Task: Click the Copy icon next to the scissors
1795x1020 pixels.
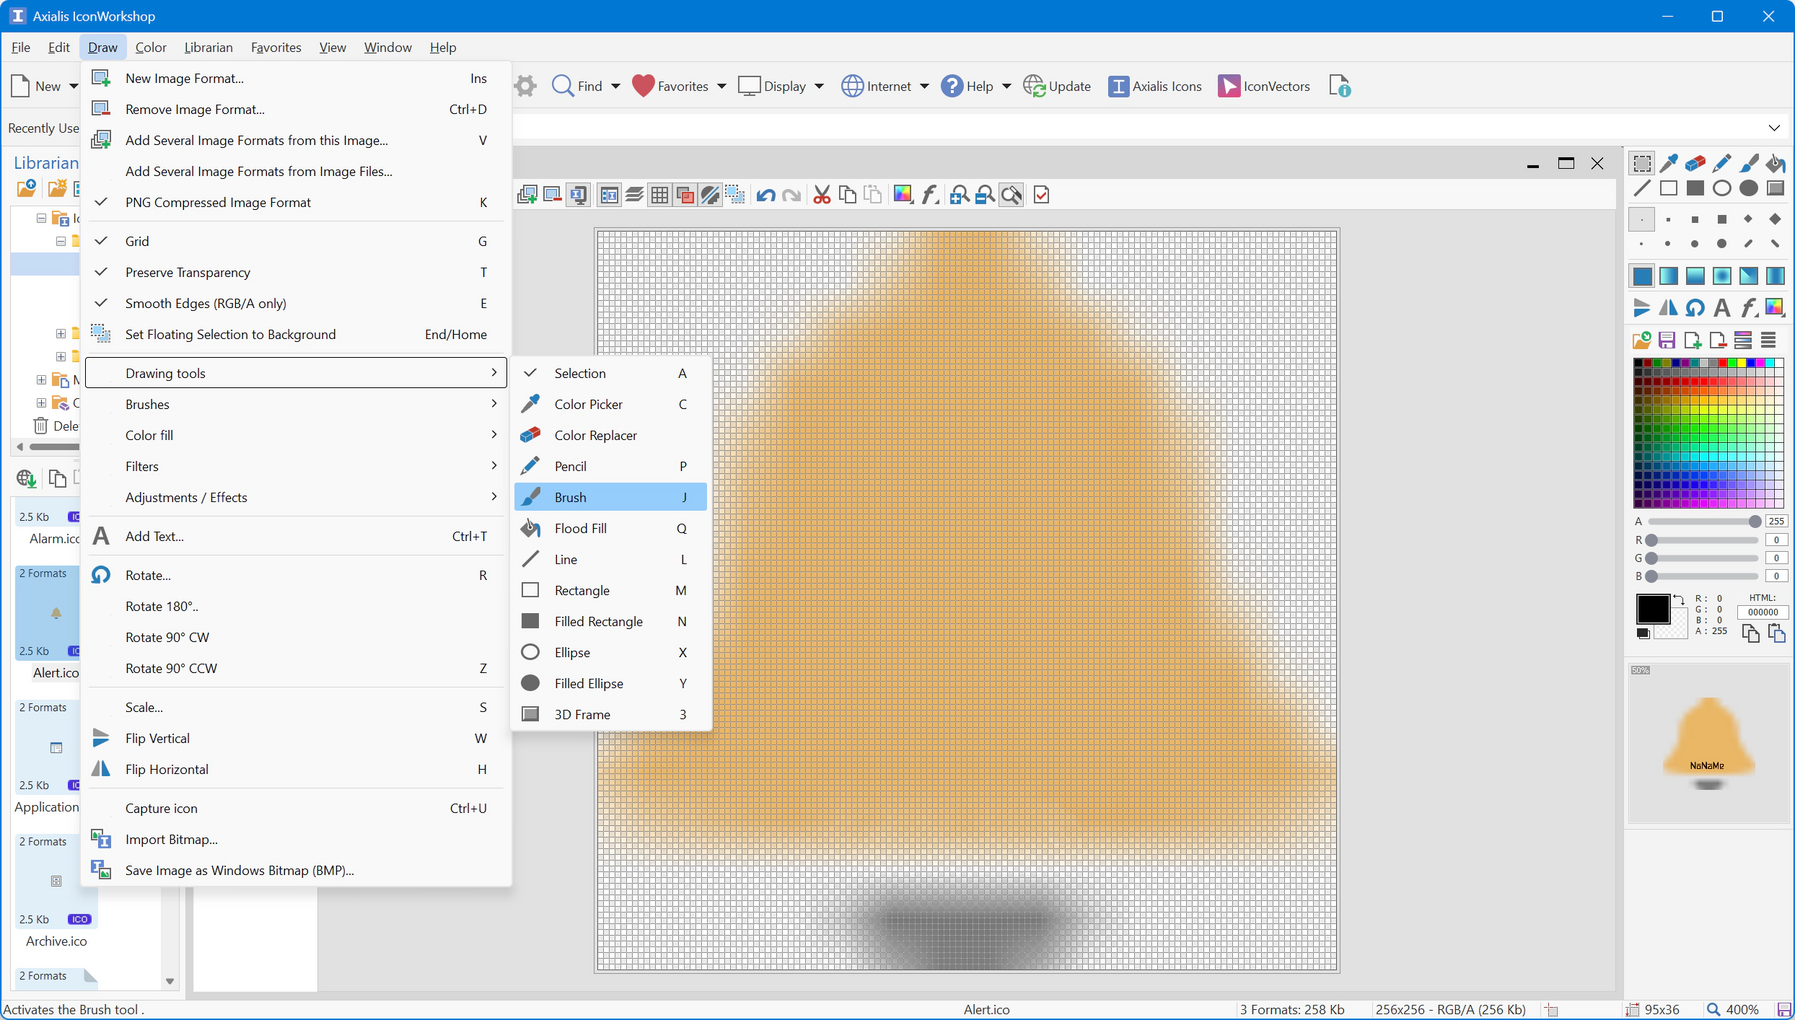Action: pyautogui.click(x=848, y=195)
